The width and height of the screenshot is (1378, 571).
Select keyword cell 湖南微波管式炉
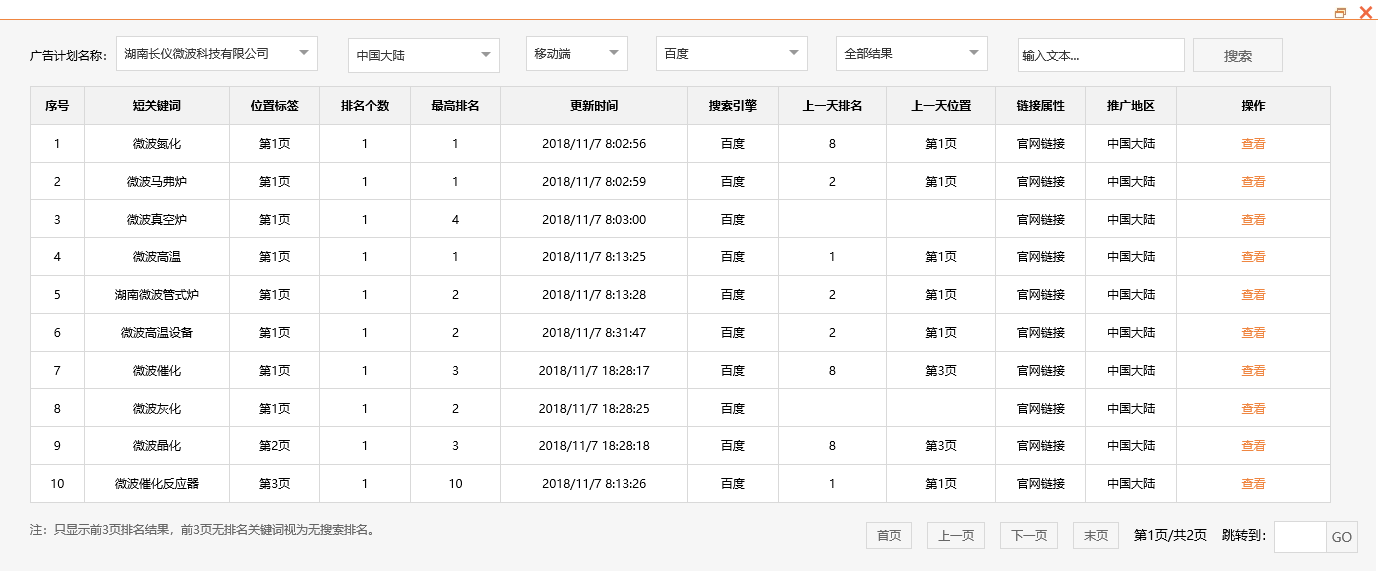(x=157, y=295)
